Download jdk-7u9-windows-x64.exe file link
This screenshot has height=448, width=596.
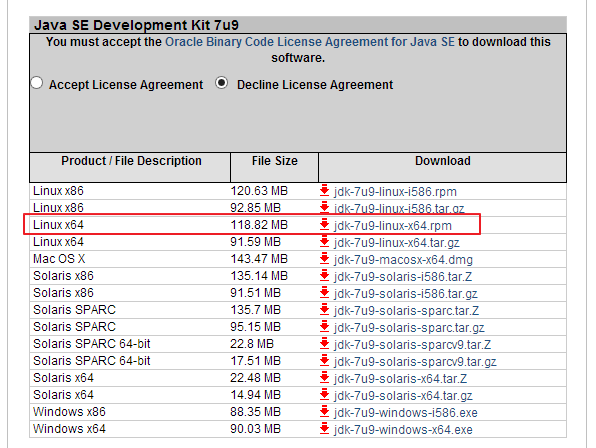coord(403,429)
